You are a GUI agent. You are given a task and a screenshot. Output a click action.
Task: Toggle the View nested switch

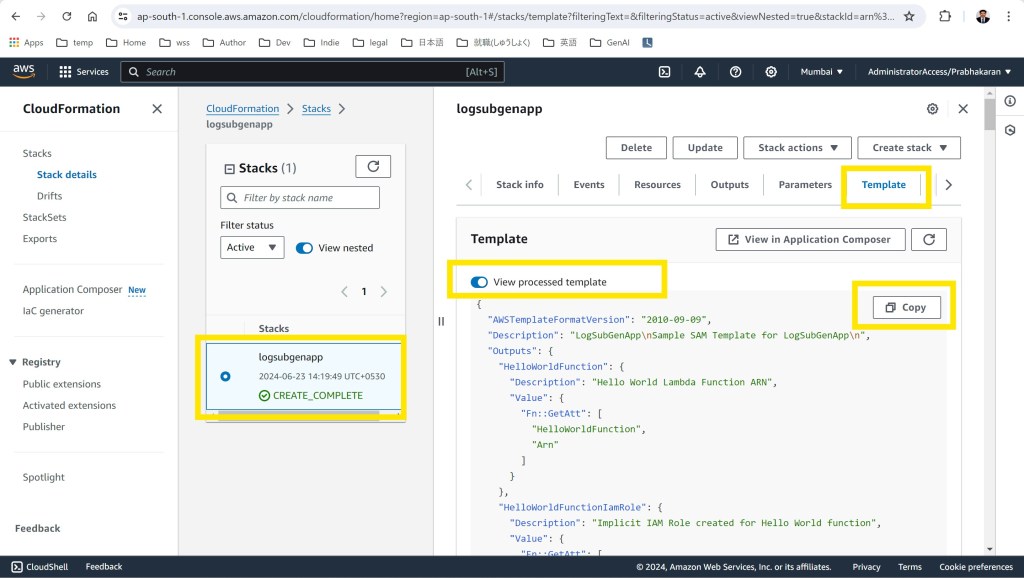point(304,248)
